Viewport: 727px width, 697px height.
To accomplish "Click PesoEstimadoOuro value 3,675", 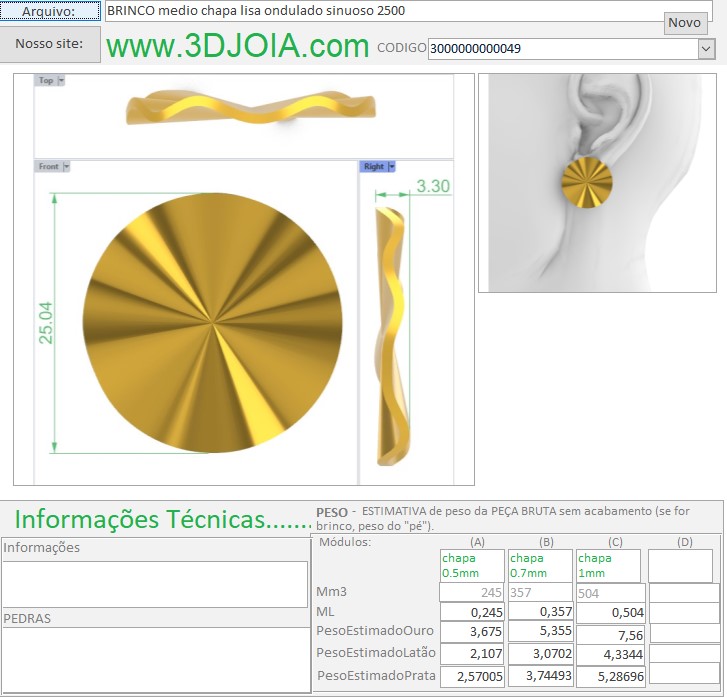I will point(472,633).
